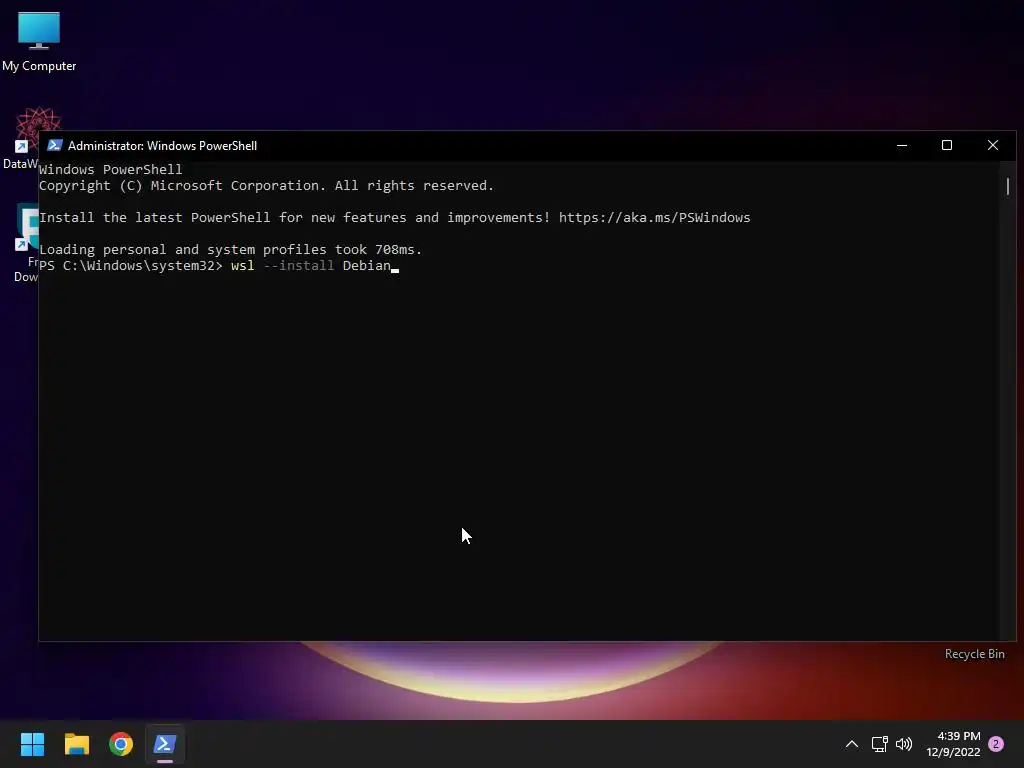Minimize the PowerShell window
The height and width of the screenshot is (768, 1024).
point(902,145)
